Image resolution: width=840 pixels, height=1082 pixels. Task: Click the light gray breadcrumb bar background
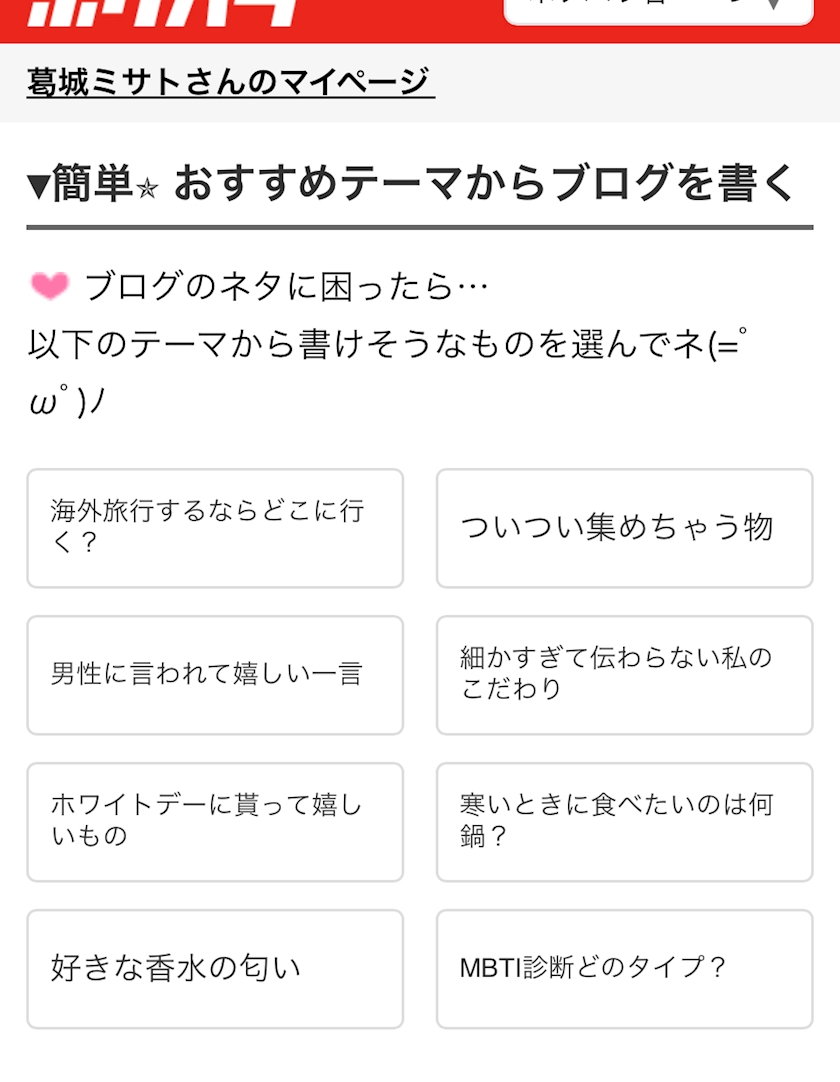[640, 83]
